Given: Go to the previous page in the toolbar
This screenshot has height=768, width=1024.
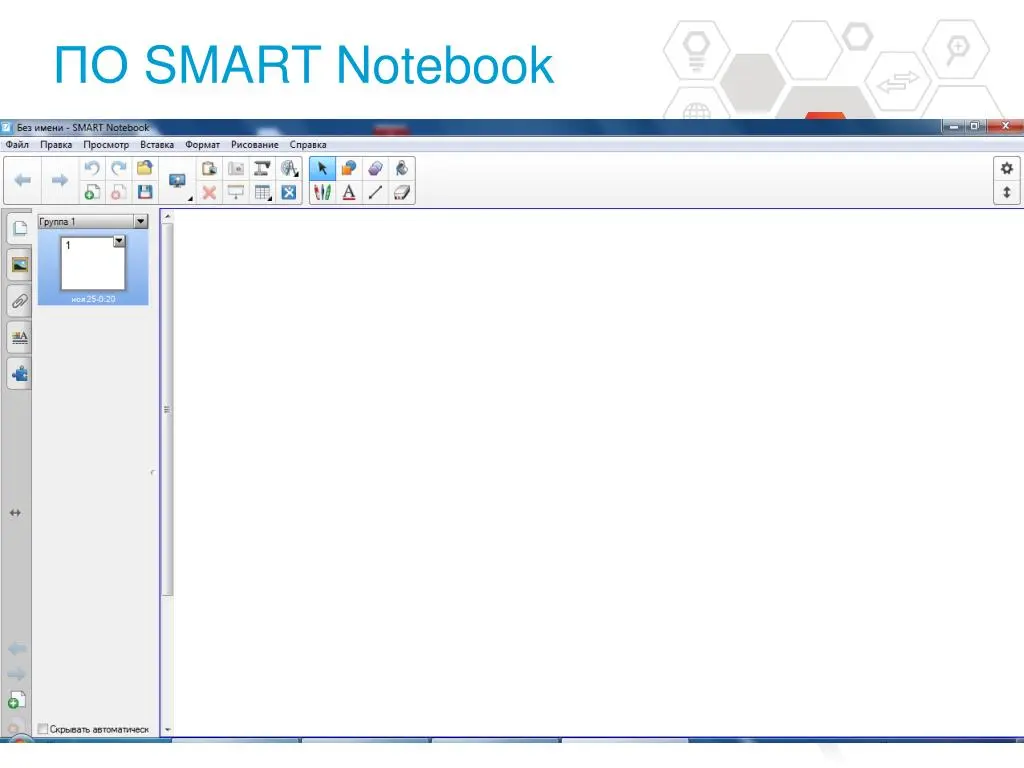Looking at the screenshot, I should pos(23,180).
